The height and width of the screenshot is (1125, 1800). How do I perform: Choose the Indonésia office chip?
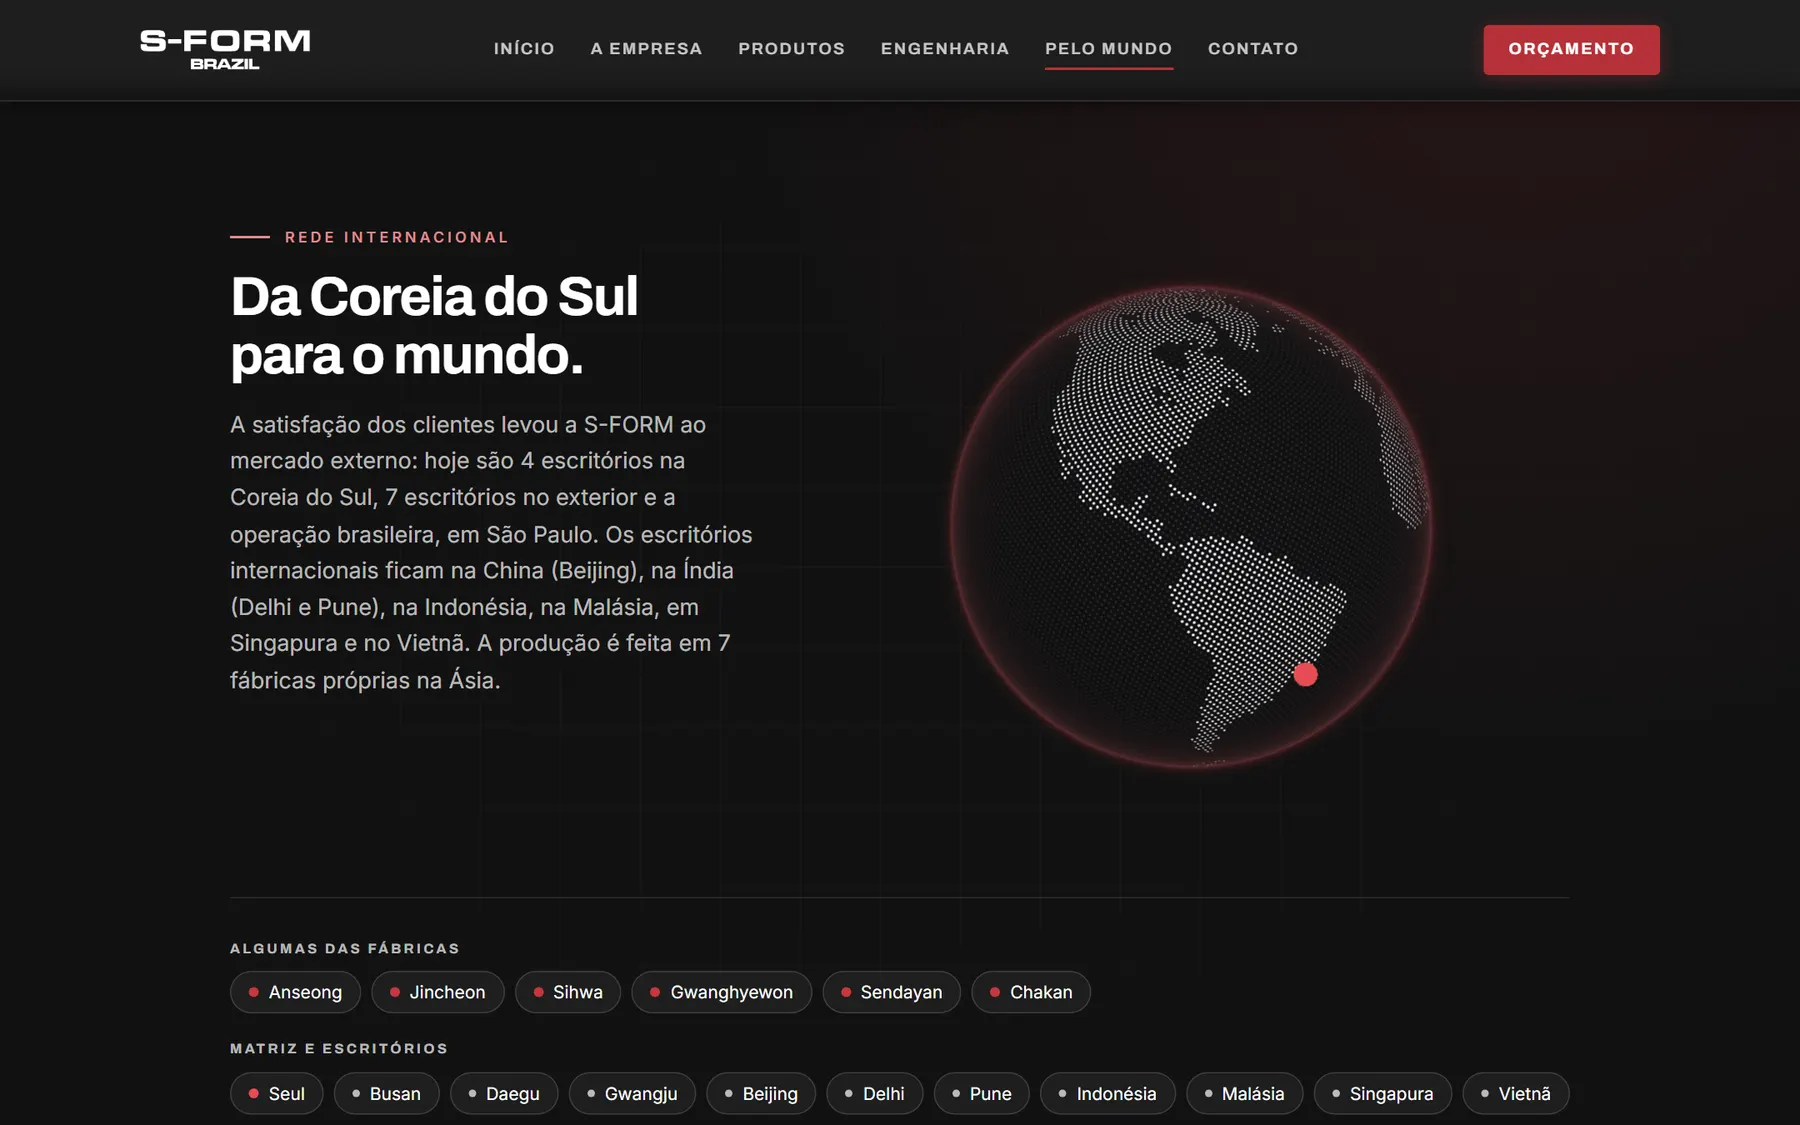click(x=1107, y=1094)
